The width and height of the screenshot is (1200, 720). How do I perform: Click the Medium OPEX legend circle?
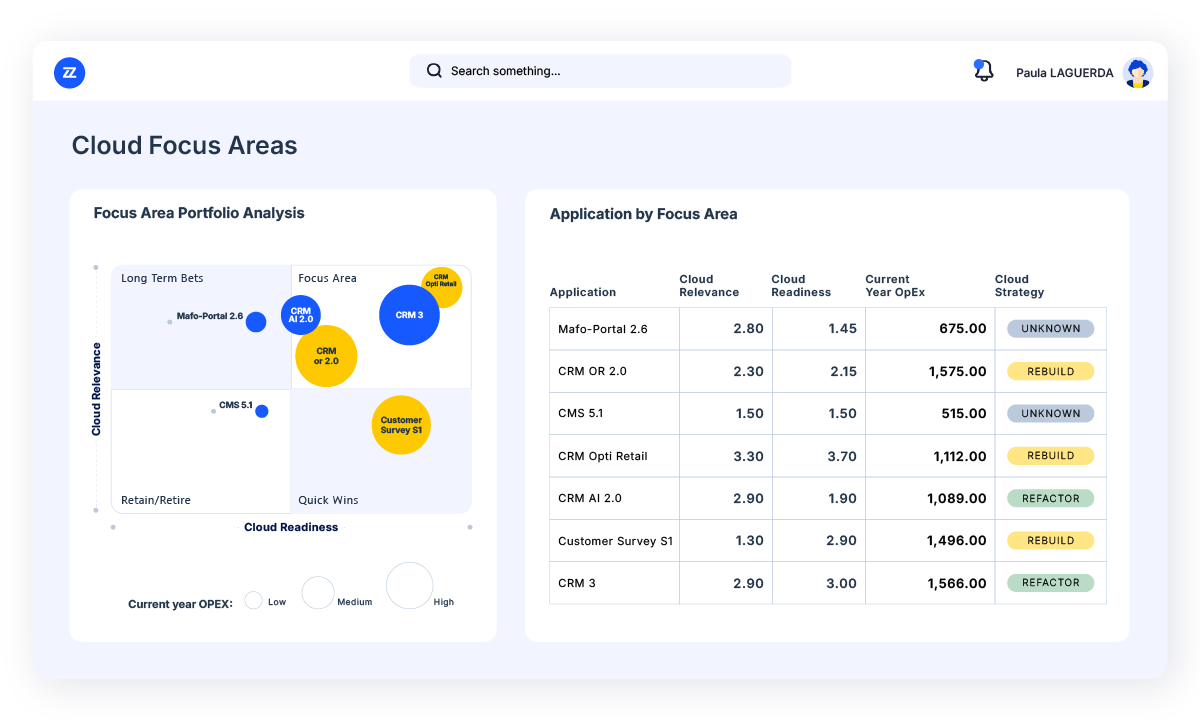[318, 593]
